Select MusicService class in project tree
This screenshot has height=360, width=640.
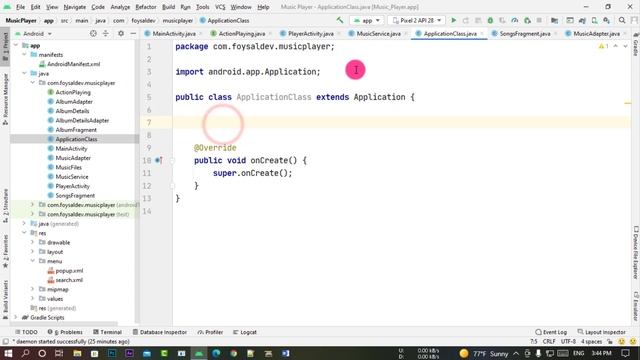click(x=72, y=177)
